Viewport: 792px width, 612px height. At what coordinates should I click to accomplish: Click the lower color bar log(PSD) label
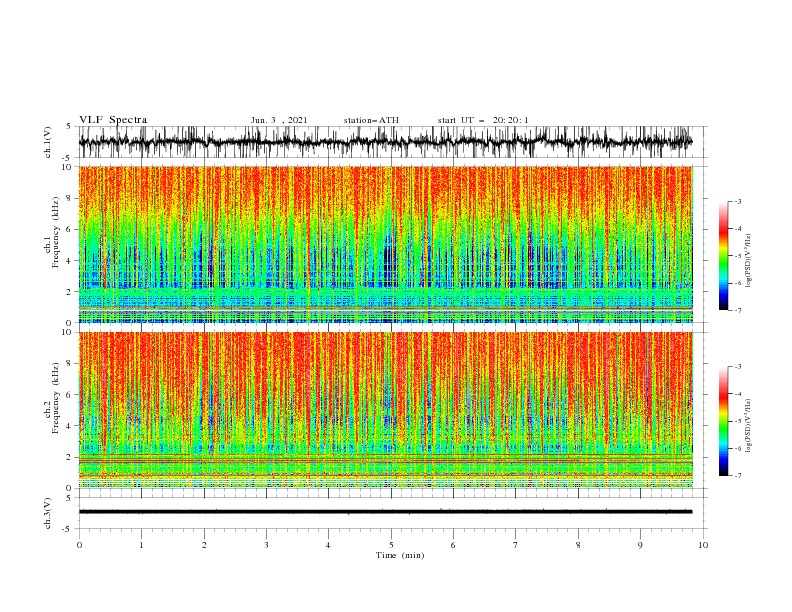[748, 426]
